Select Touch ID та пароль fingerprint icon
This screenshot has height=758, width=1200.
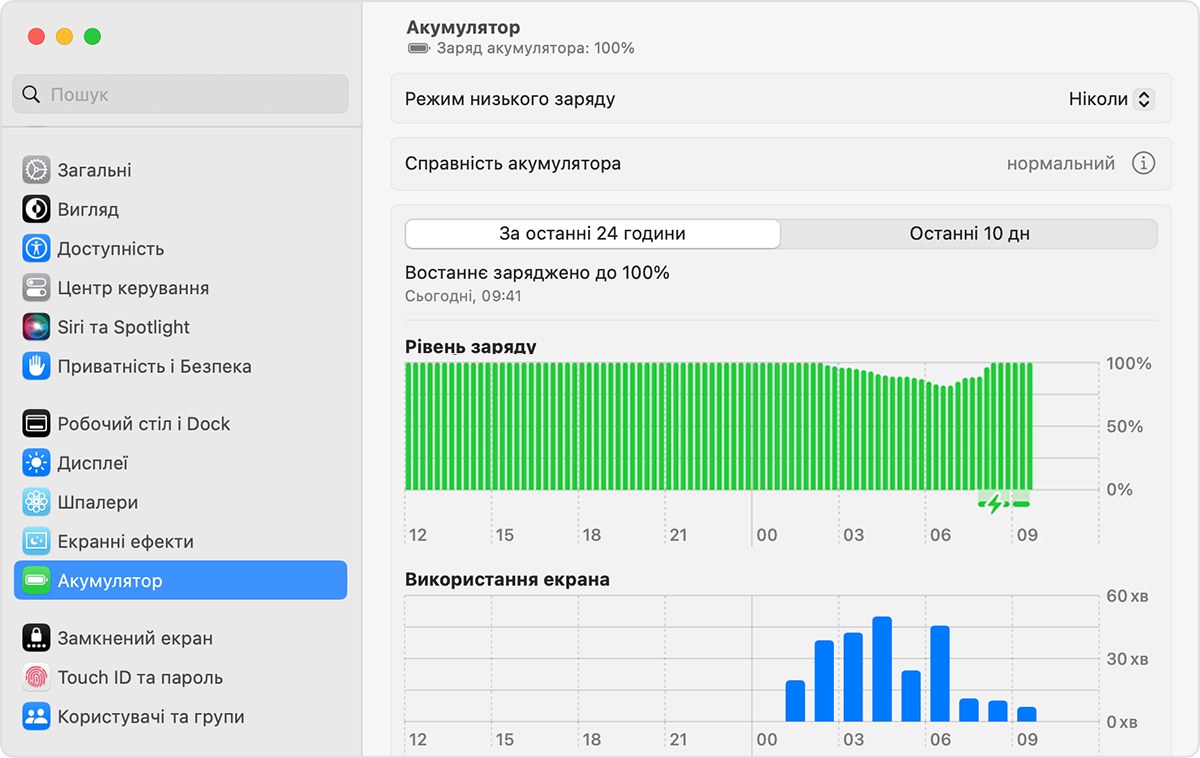tap(36, 677)
